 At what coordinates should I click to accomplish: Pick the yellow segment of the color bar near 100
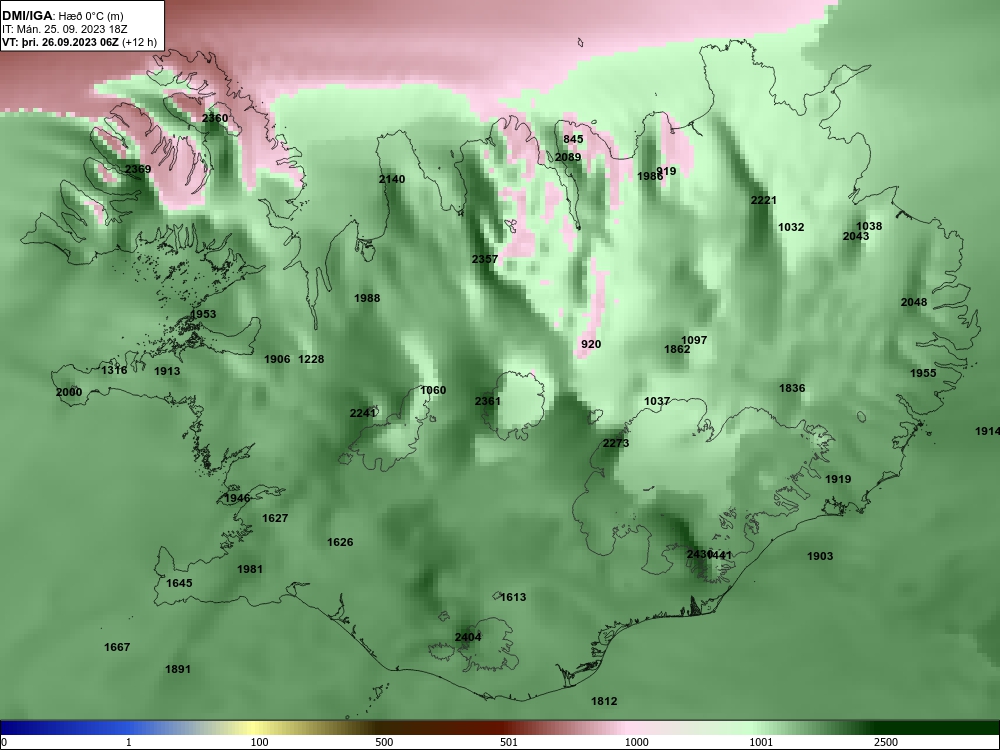(255, 728)
